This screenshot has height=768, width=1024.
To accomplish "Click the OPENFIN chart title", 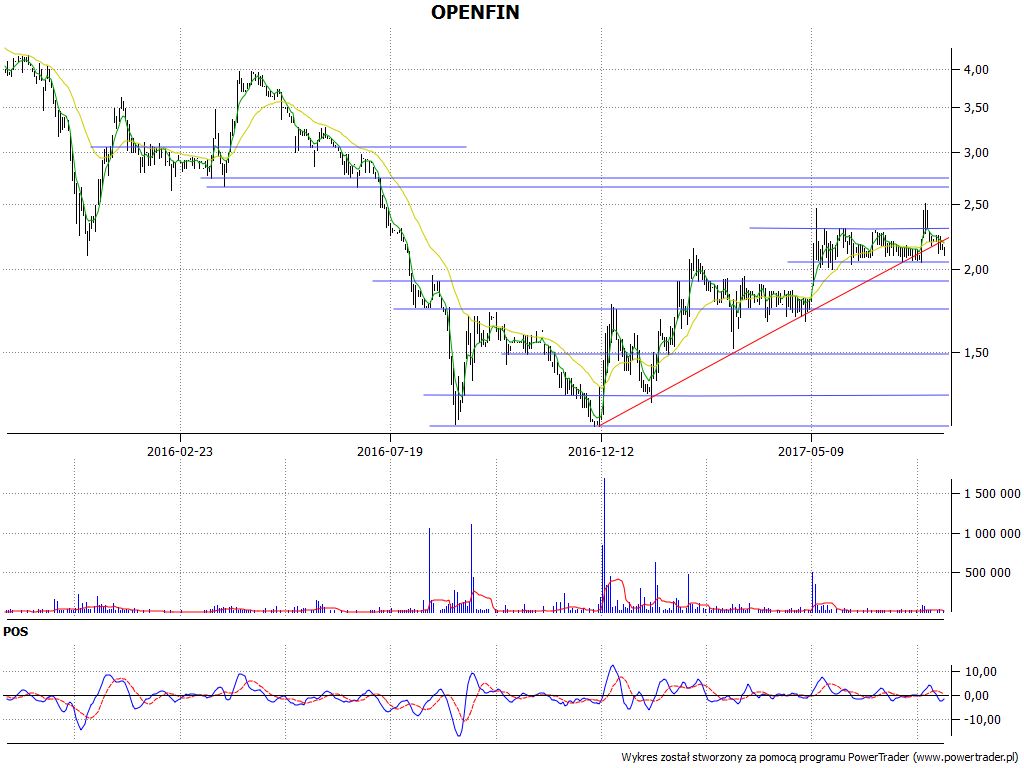I will [475, 12].
